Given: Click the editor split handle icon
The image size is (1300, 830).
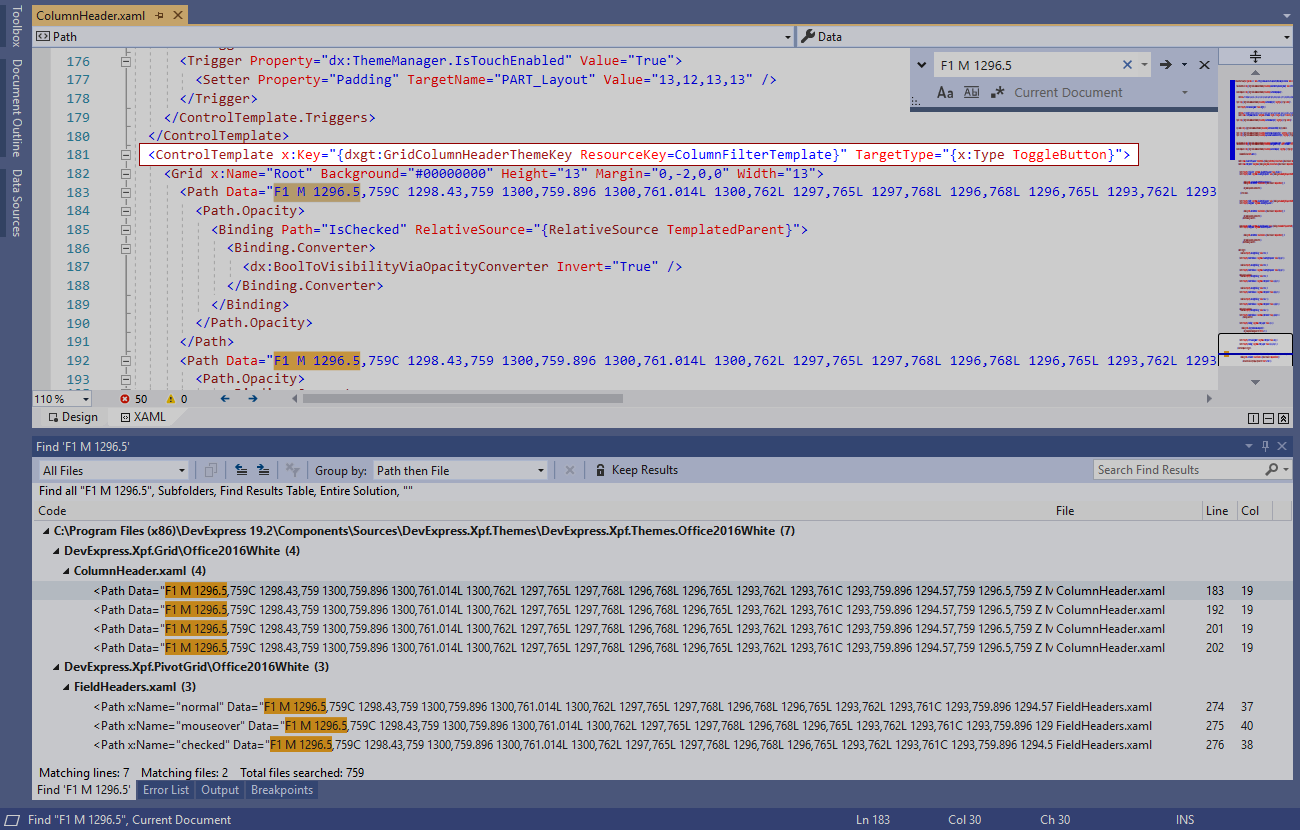Looking at the screenshot, I should click(1255, 56).
